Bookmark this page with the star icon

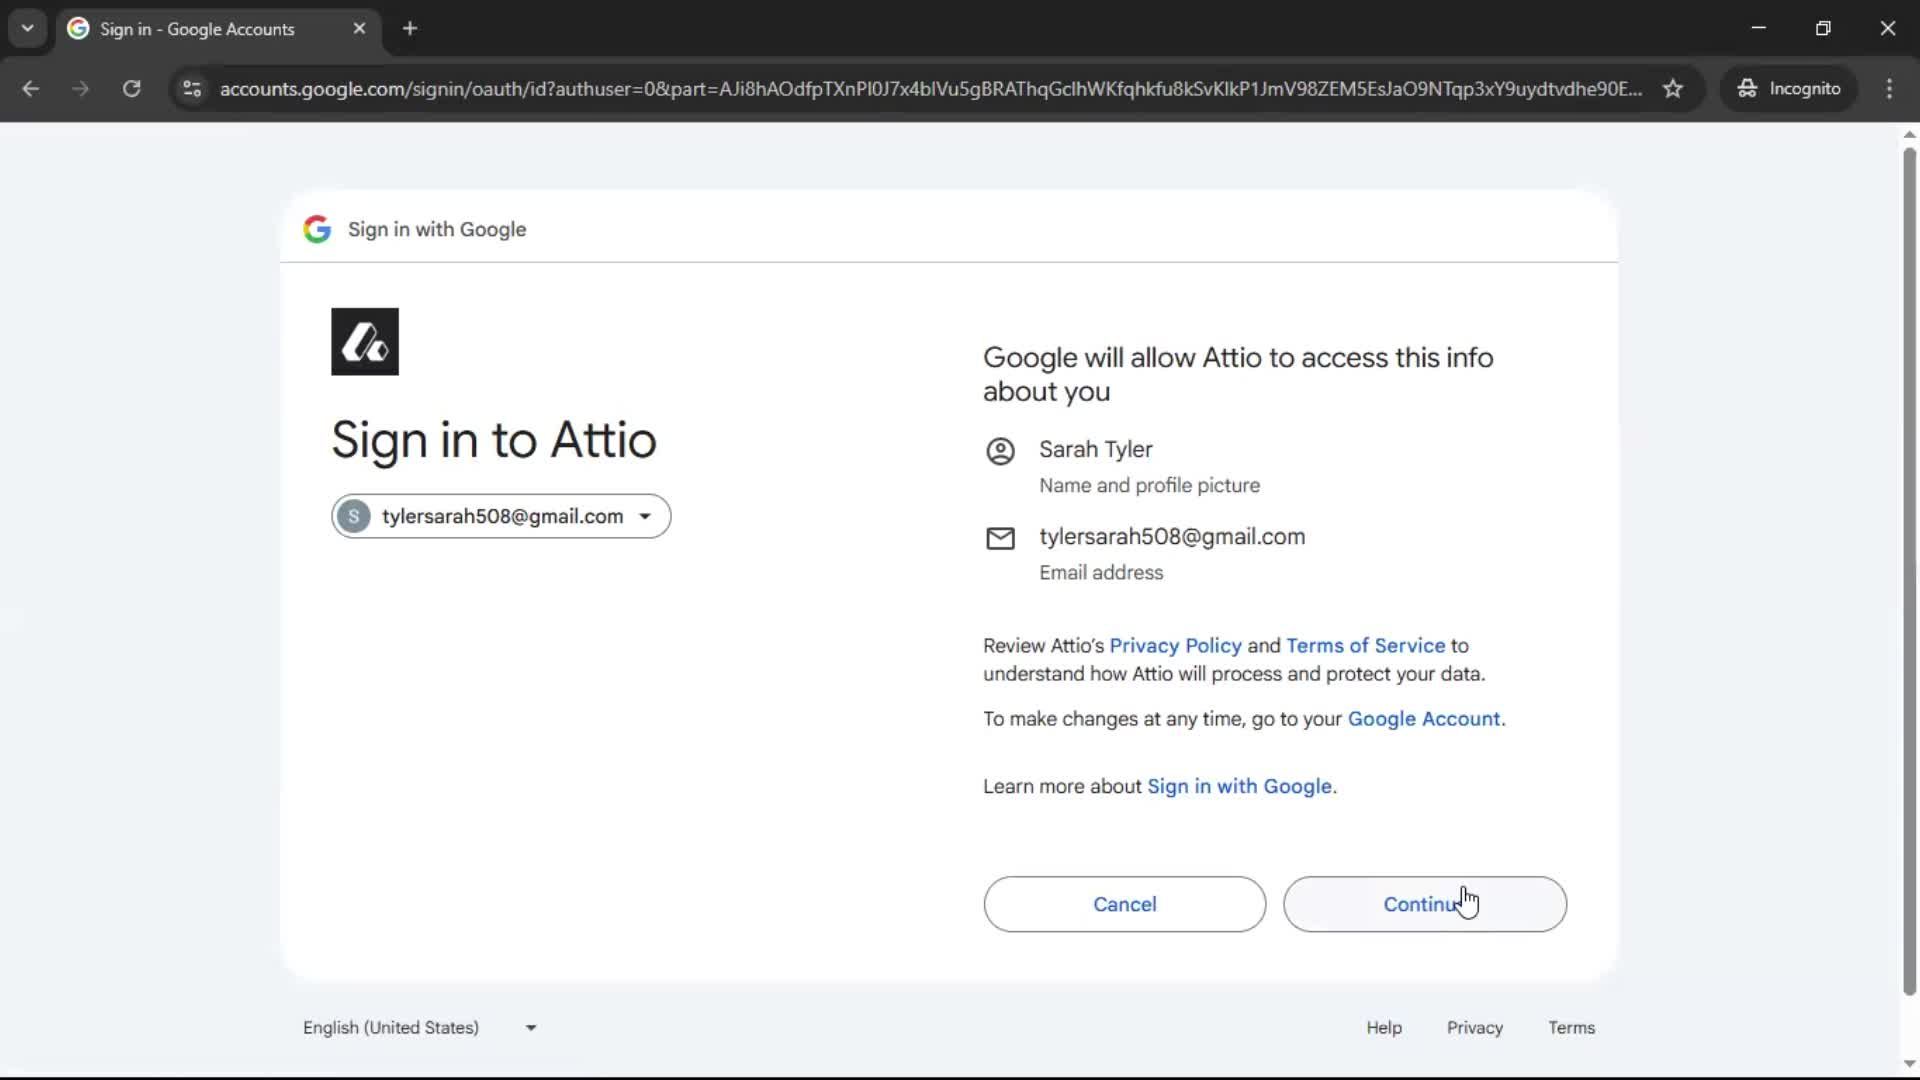pyautogui.click(x=1673, y=88)
